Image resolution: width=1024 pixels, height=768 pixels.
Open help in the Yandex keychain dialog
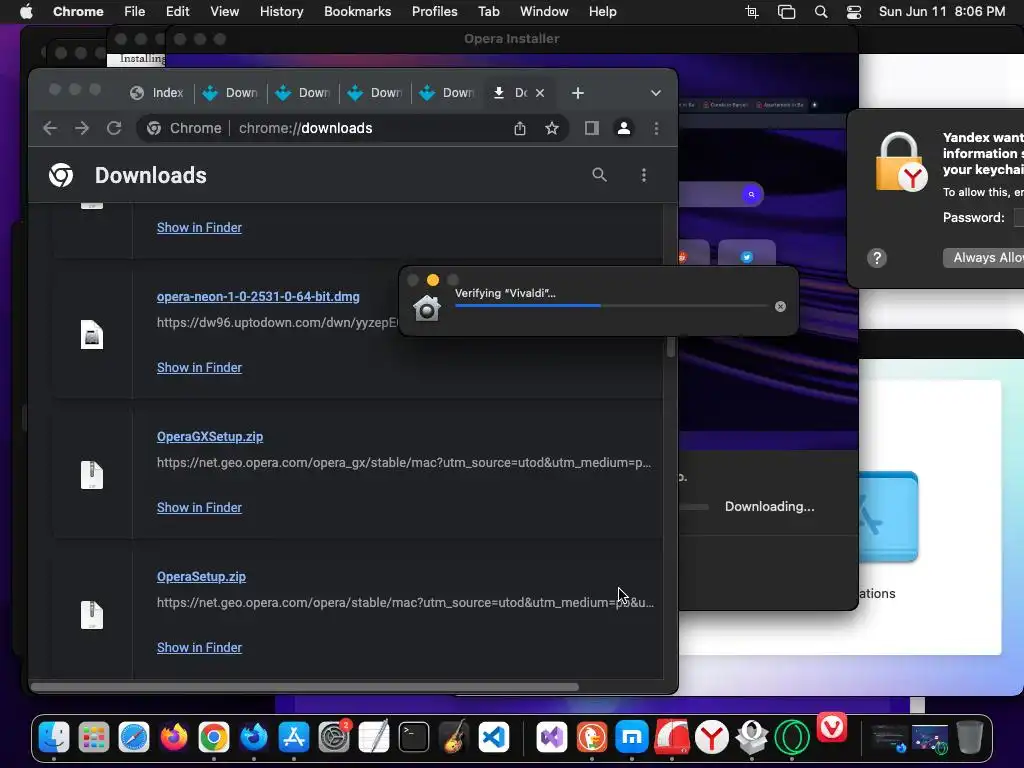tap(877, 258)
